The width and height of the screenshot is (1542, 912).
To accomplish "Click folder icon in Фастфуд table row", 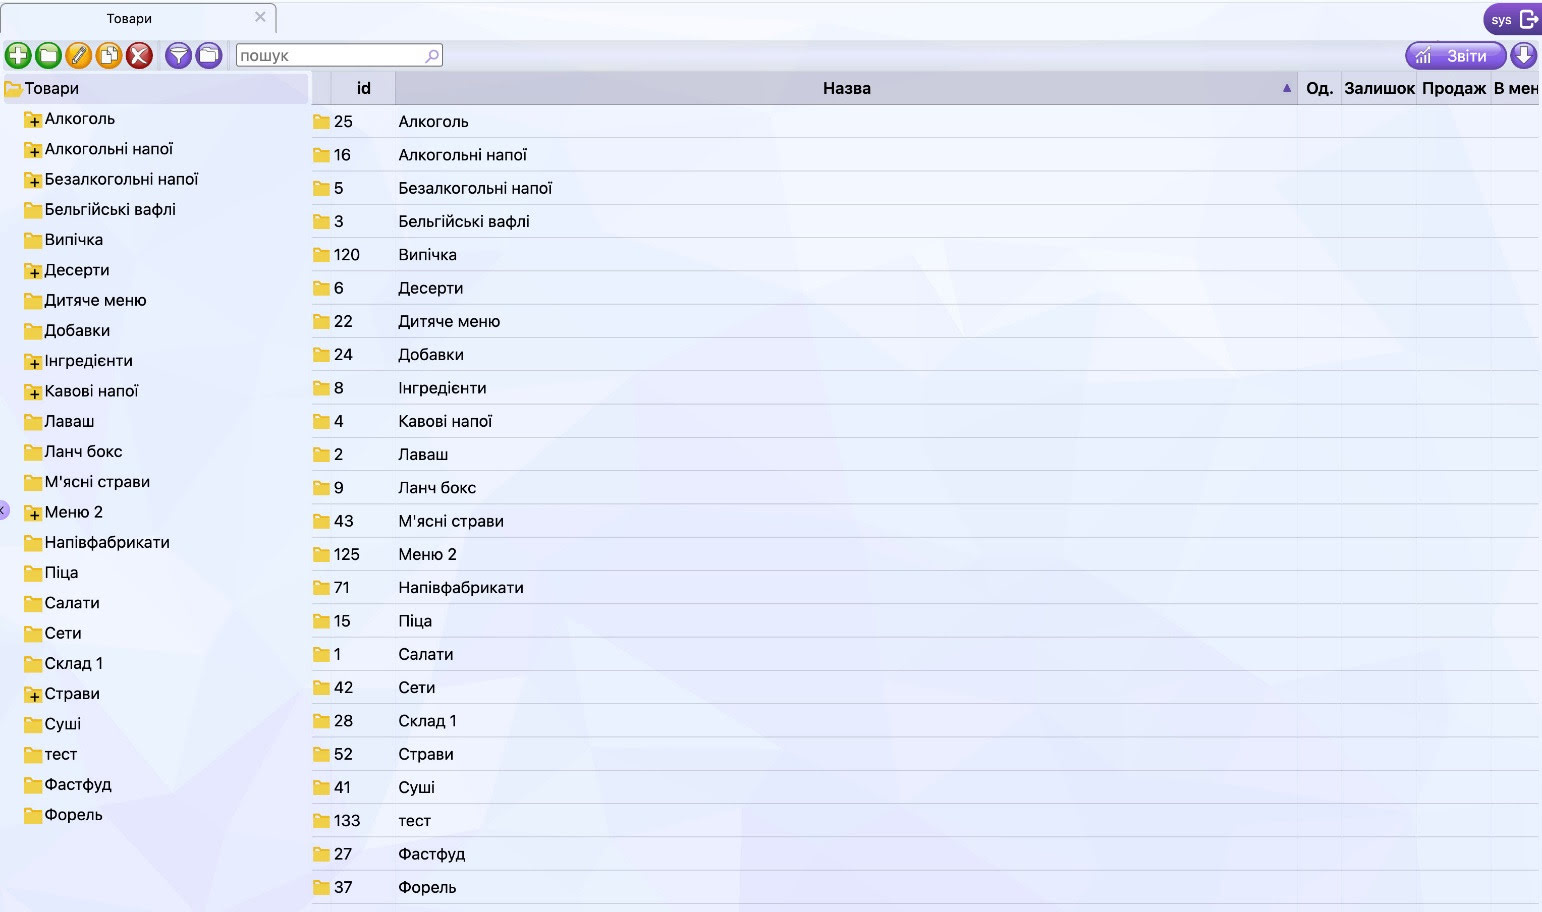I will click(321, 855).
